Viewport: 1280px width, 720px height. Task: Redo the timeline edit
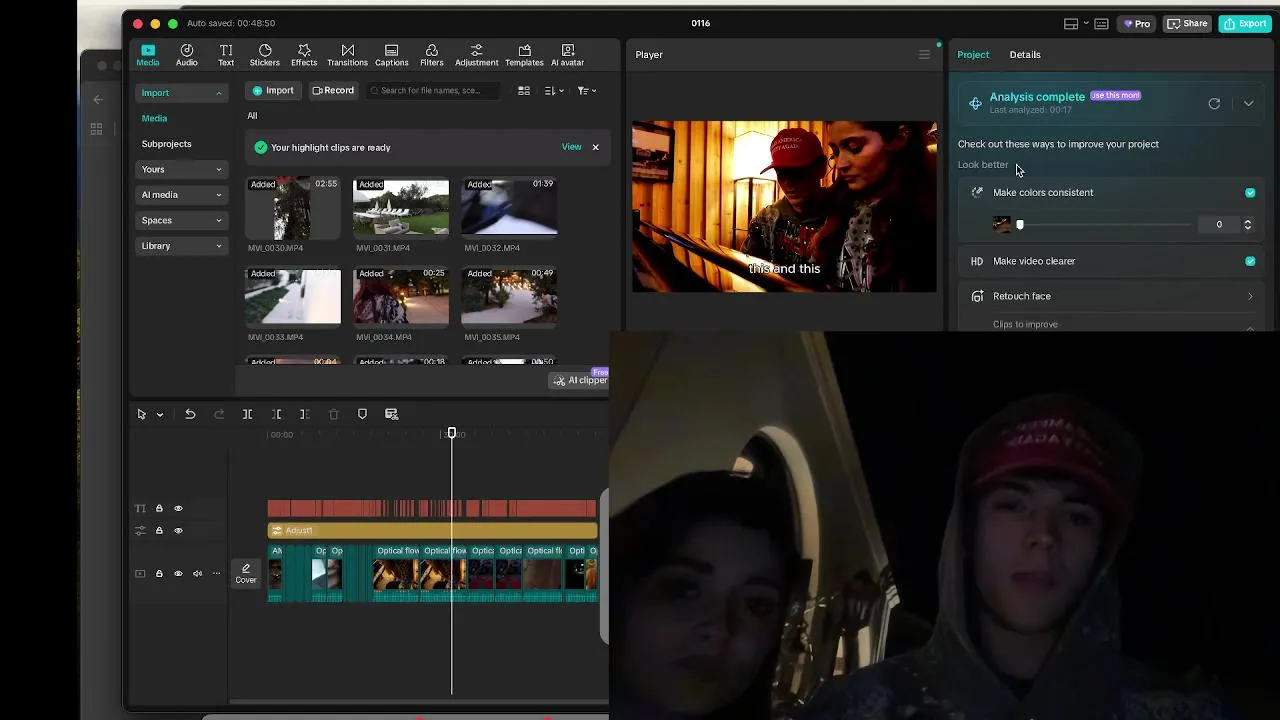pos(219,414)
